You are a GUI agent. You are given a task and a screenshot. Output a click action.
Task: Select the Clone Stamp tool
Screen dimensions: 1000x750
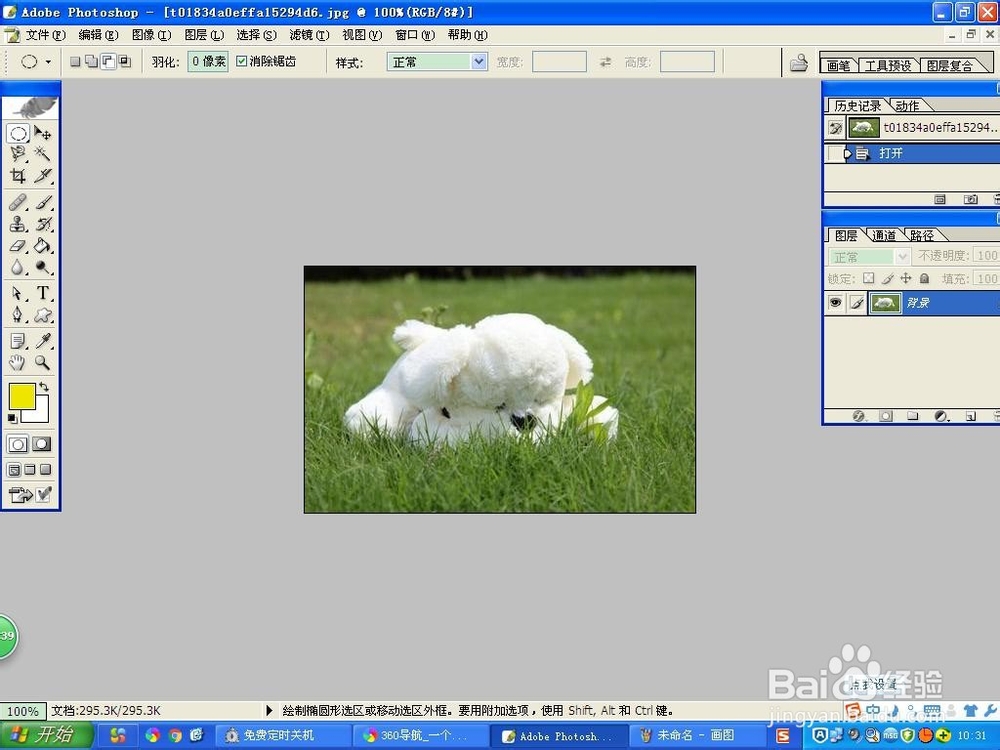(18, 224)
